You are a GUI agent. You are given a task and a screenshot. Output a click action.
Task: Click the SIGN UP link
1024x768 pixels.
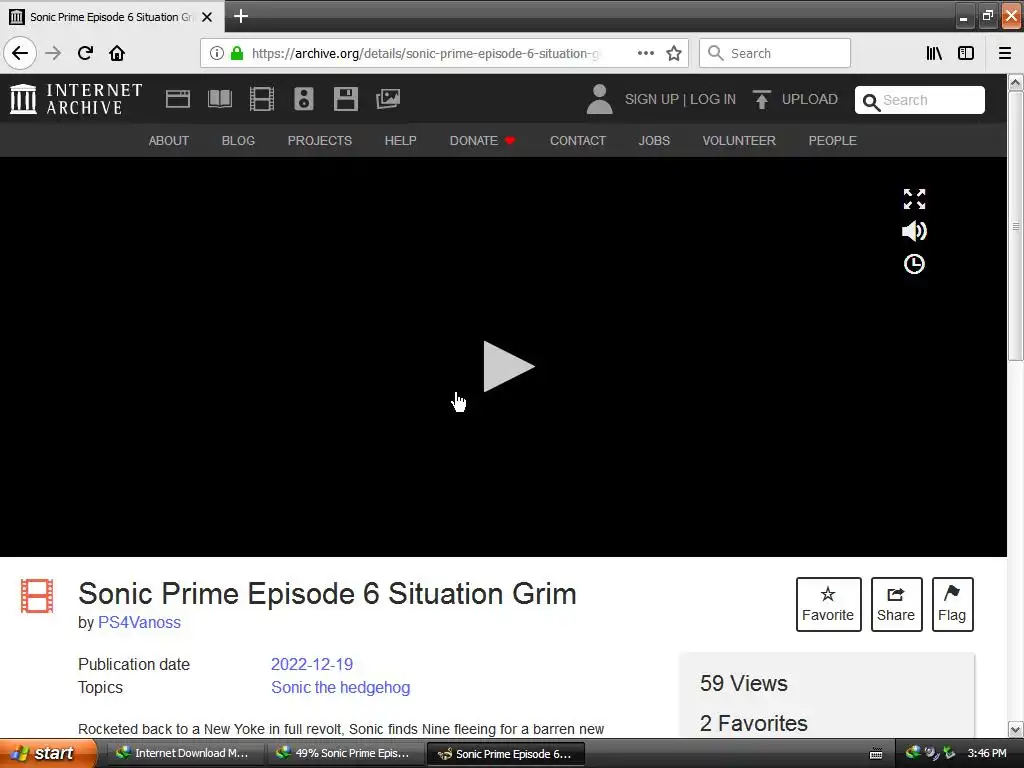(652, 99)
